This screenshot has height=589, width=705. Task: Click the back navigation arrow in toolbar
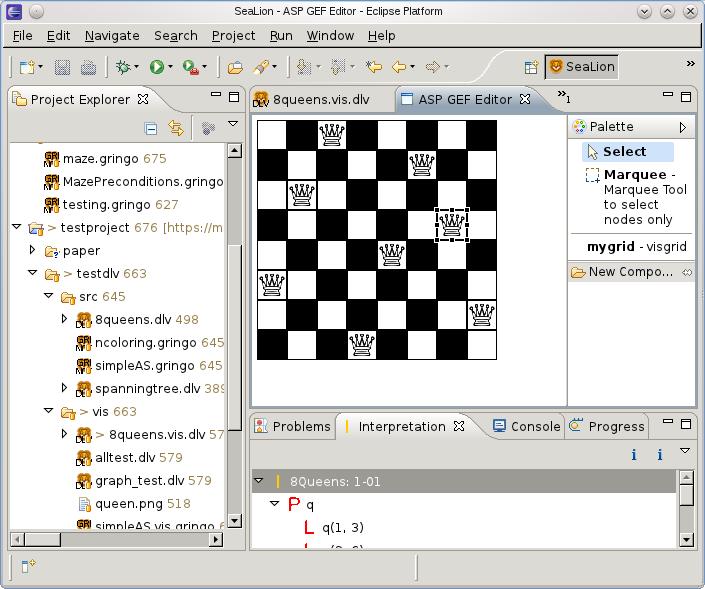[x=399, y=68]
